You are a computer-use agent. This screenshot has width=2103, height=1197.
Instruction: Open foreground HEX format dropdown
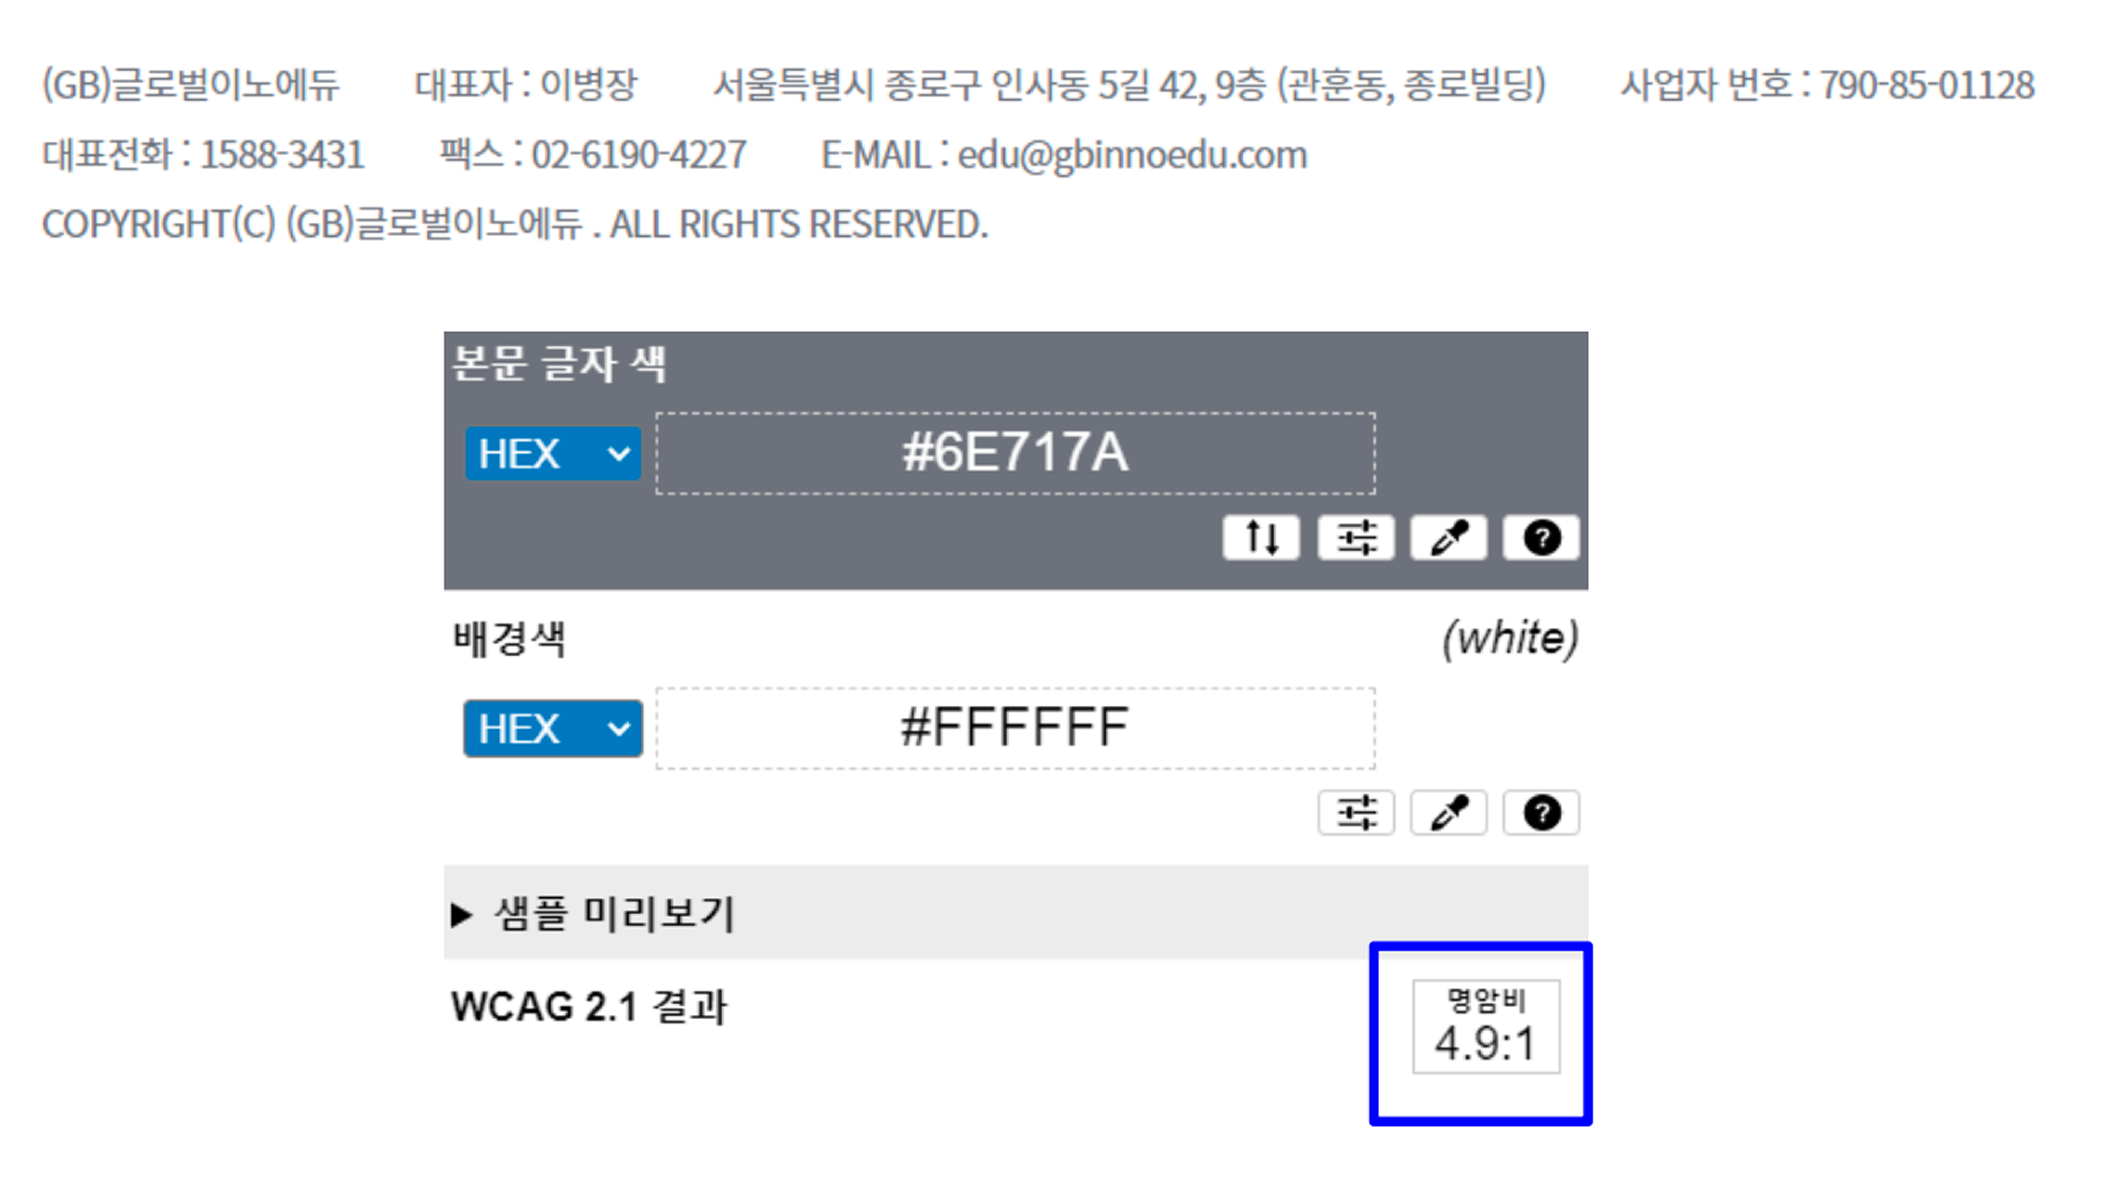(553, 454)
